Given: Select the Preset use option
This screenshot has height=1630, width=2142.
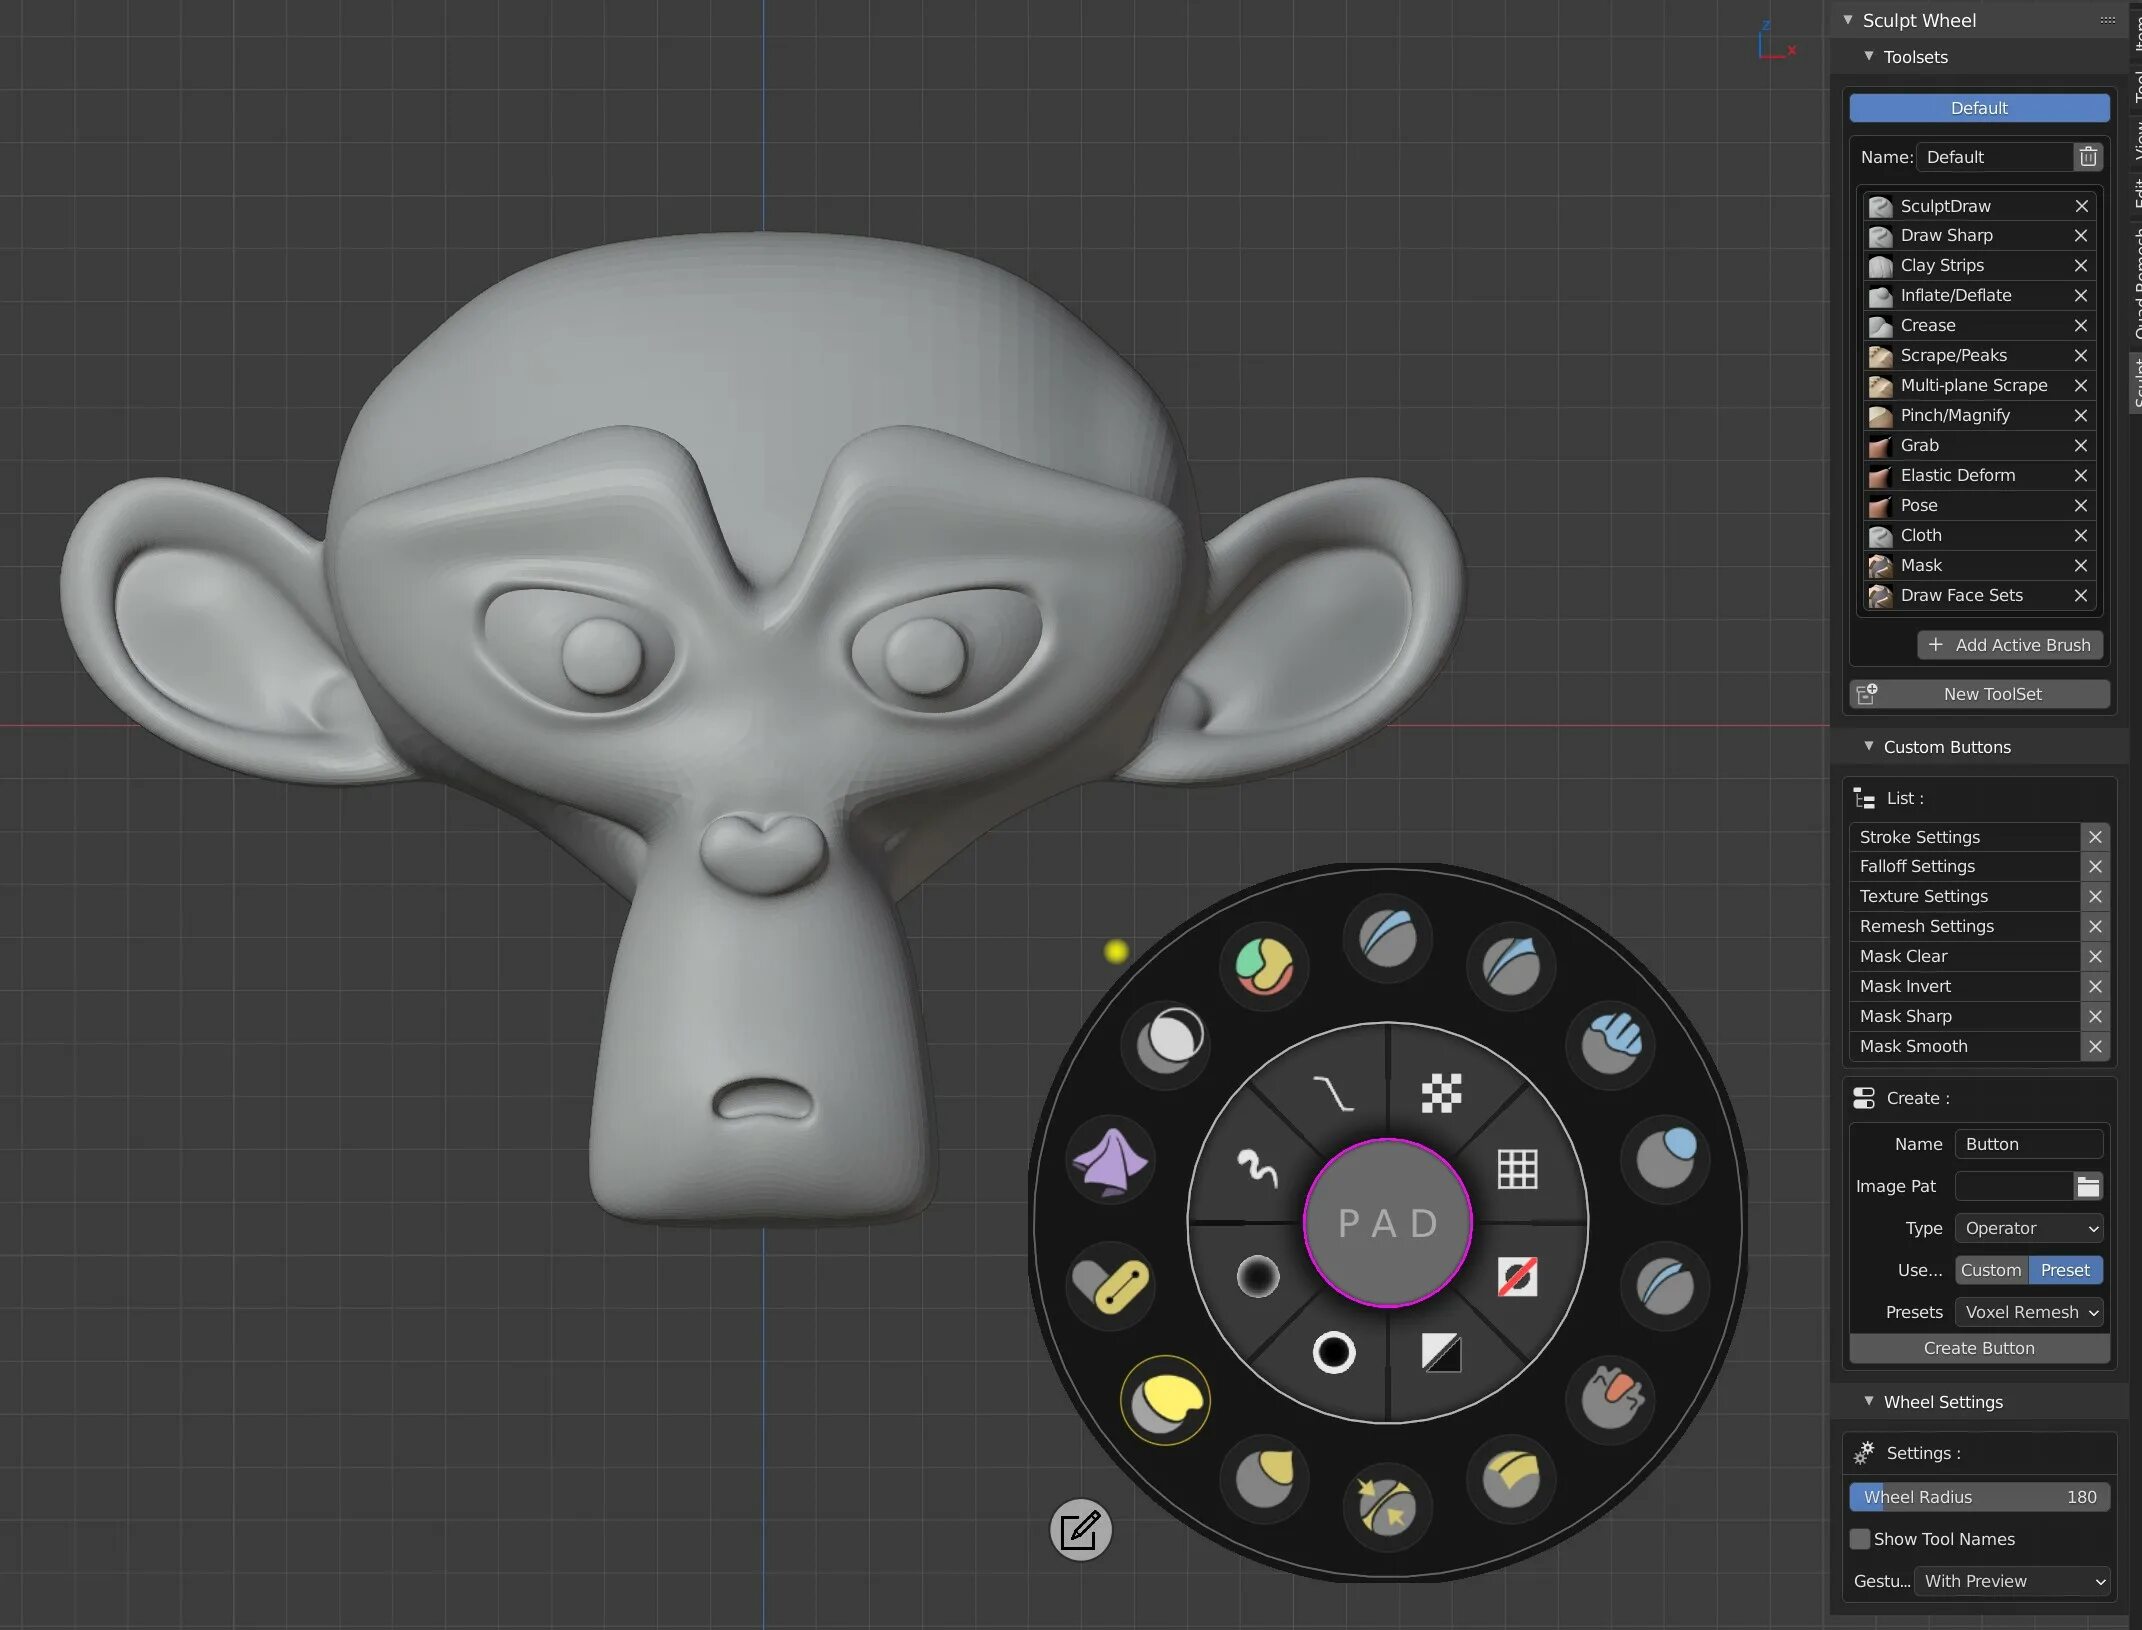Looking at the screenshot, I should click(2065, 1270).
